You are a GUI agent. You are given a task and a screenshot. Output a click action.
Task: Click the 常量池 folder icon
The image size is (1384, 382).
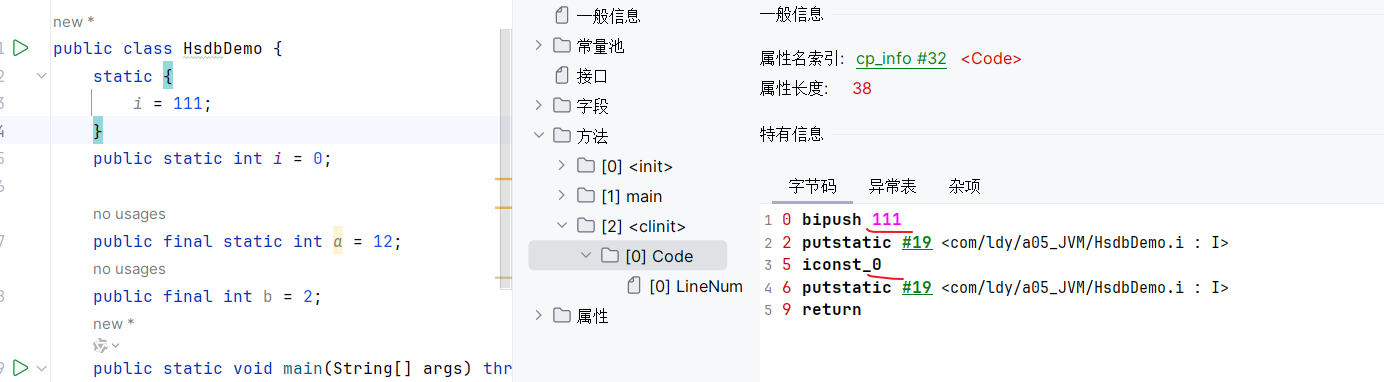[561, 46]
